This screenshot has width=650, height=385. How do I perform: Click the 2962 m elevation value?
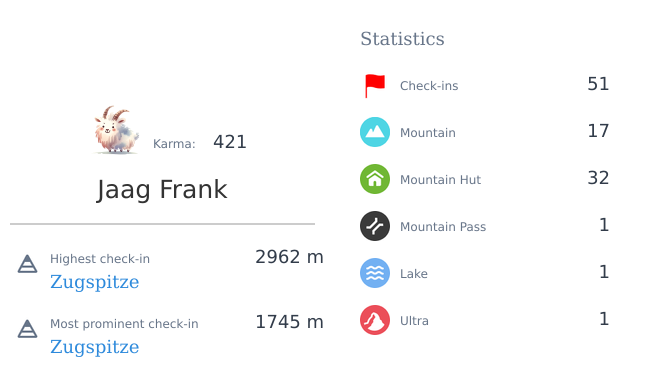pos(289,257)
